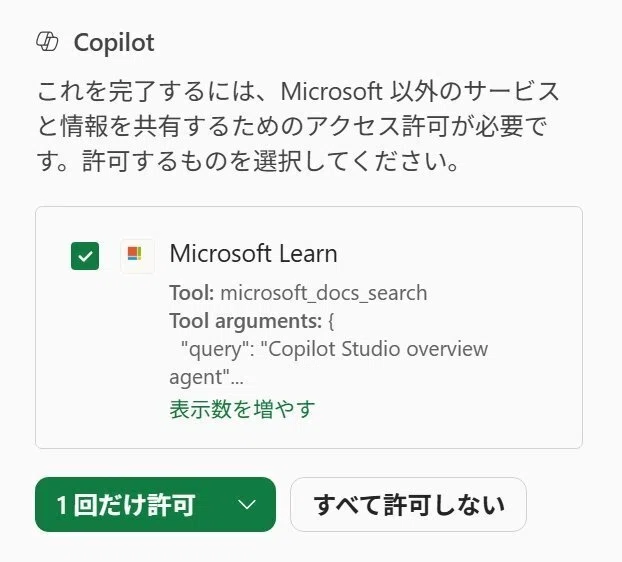The height and width of the screenshot is (562, 622).
Task: Click "Copilot Studio overview" query value
Action: pyautogui.click(x=374, y=349)
